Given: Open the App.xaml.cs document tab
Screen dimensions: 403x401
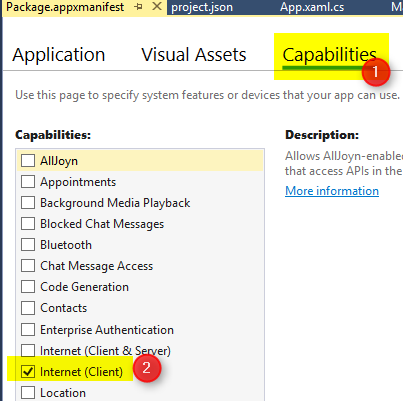Looking at the screenshot, I should [x=312, y=7].
